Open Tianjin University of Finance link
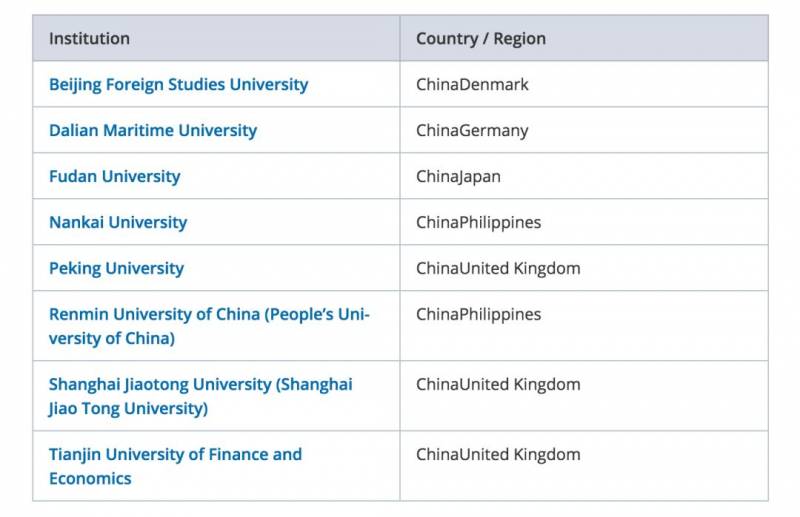The width and height of the screenshot is (800, 517). 176,466
